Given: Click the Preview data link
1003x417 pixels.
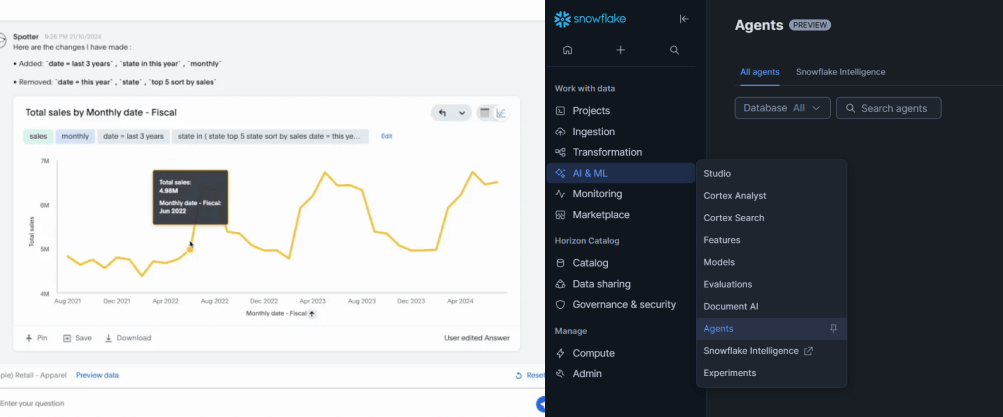Looking at the screenshot, I should (97, 375).
